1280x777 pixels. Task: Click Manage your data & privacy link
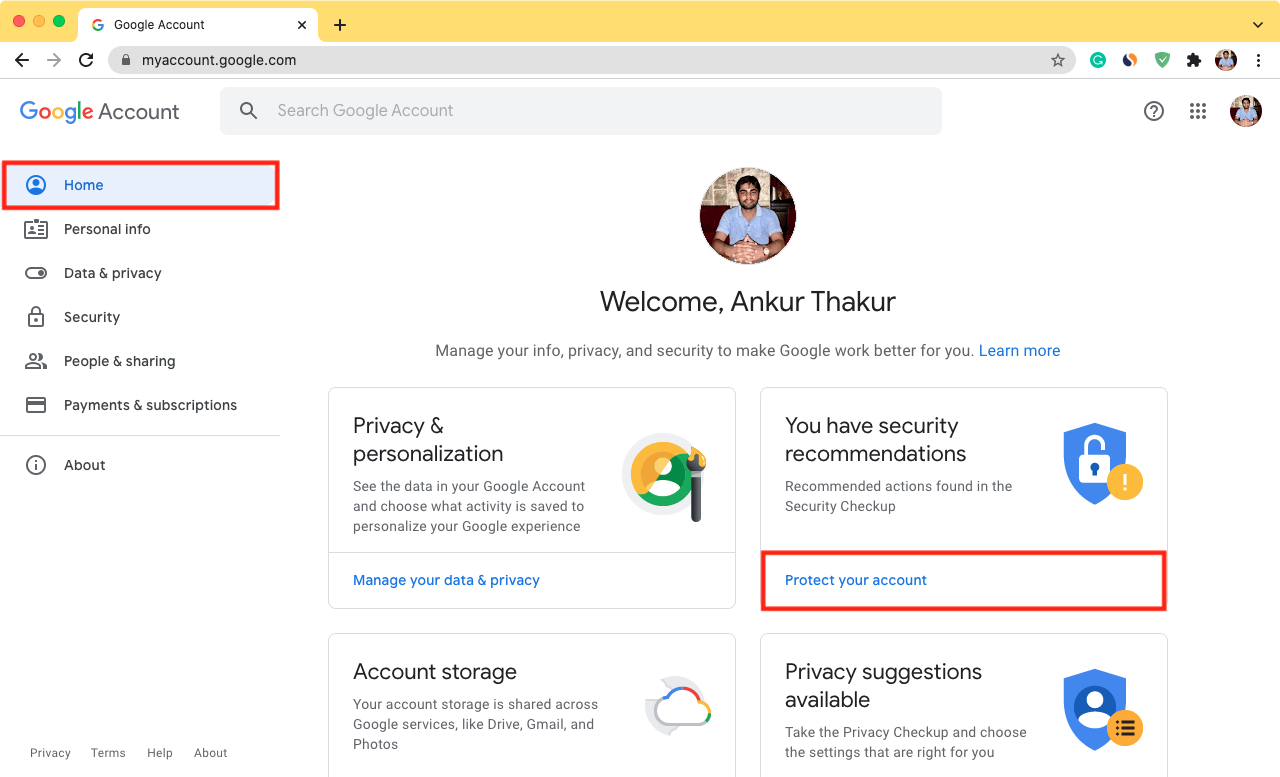pos(446,580)
